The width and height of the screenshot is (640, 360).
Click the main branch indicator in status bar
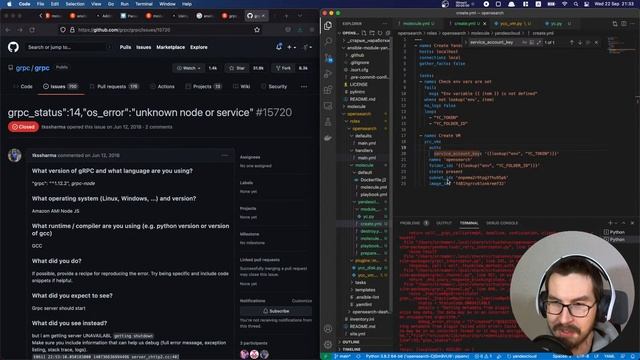pyautogui.click(x=342, y=356)
